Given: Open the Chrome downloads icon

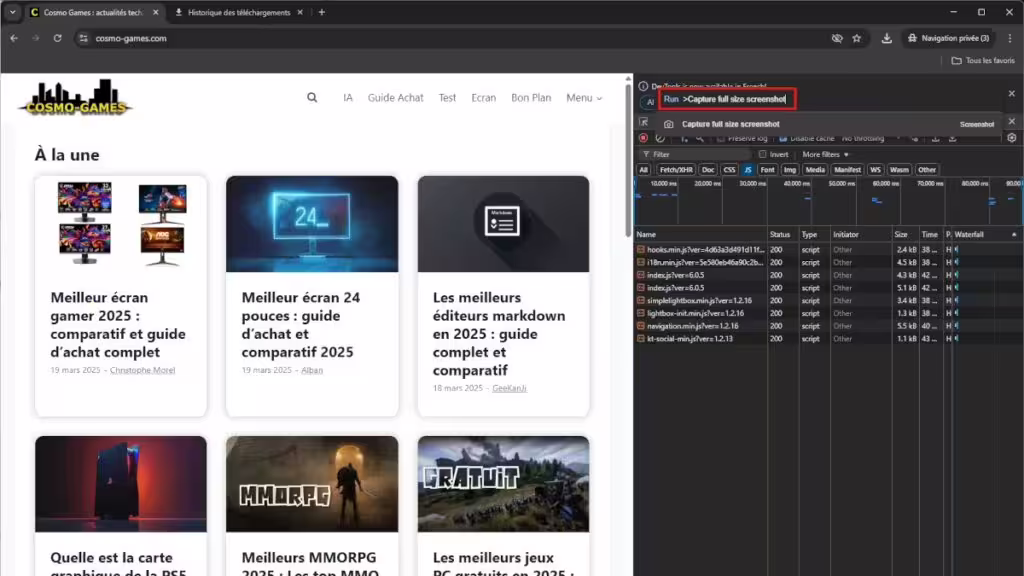Looking at the screenshot, I should (x=886, y=39).
